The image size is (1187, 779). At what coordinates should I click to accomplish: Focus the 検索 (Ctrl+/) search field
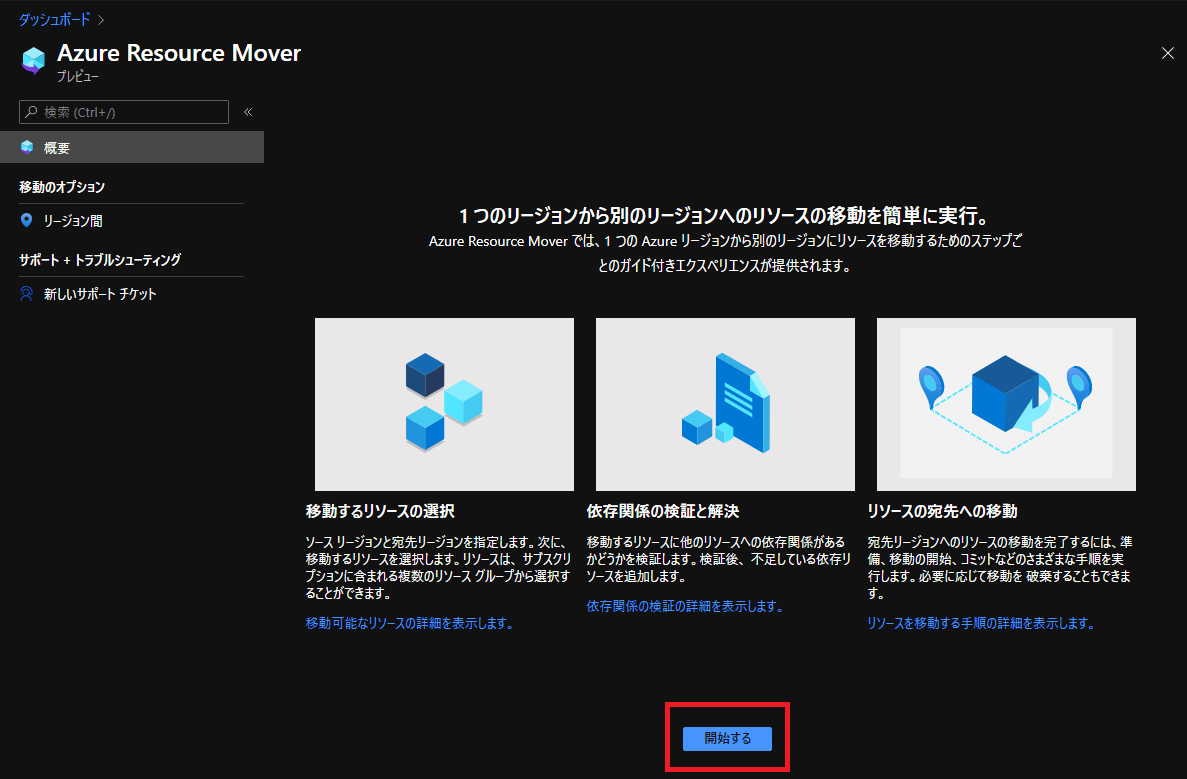(x=123, y=112)
